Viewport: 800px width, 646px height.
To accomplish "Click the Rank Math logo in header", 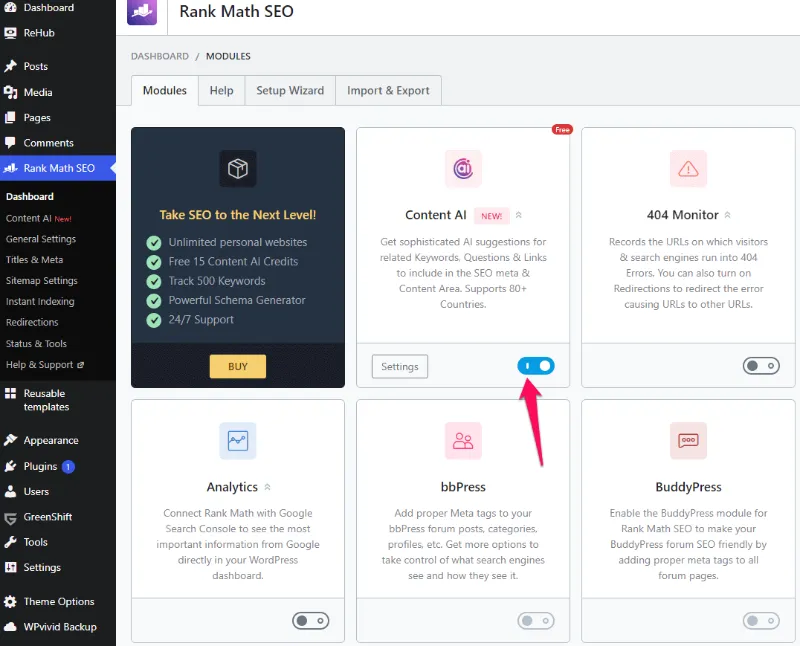I will [143, 13].
